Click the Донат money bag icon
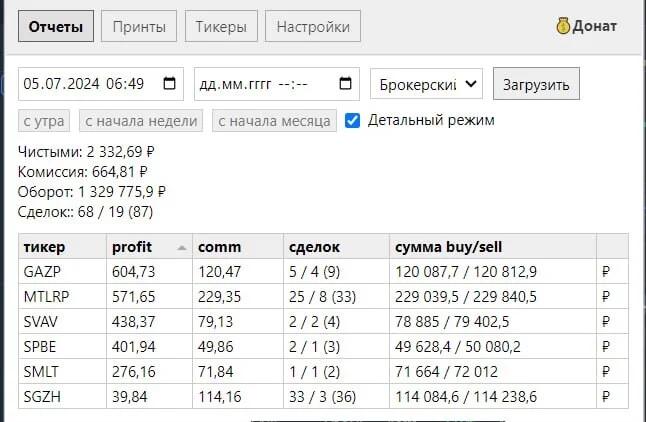The width and height of the screenshot is (646, 422). tap(563, 26)
